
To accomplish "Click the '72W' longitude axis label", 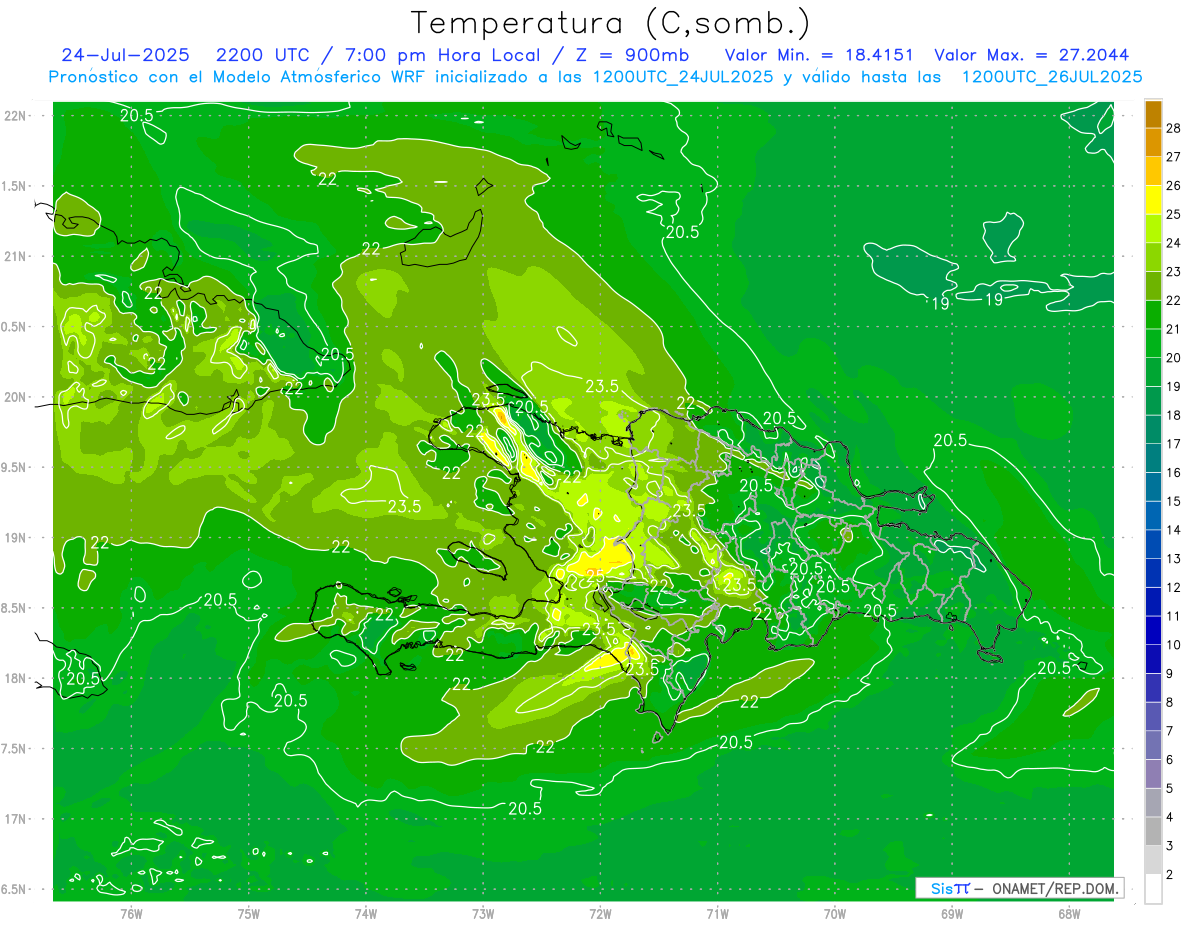I will (600, 913).
